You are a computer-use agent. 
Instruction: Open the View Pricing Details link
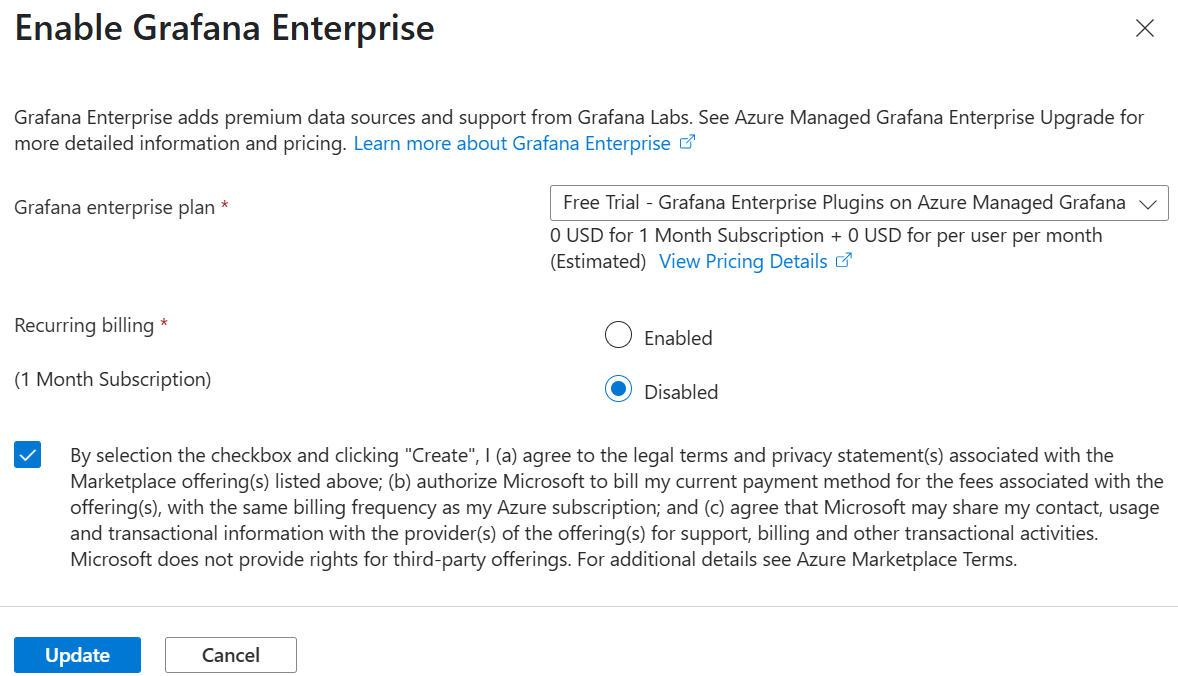pyautogui.click(x=743, y=262)
